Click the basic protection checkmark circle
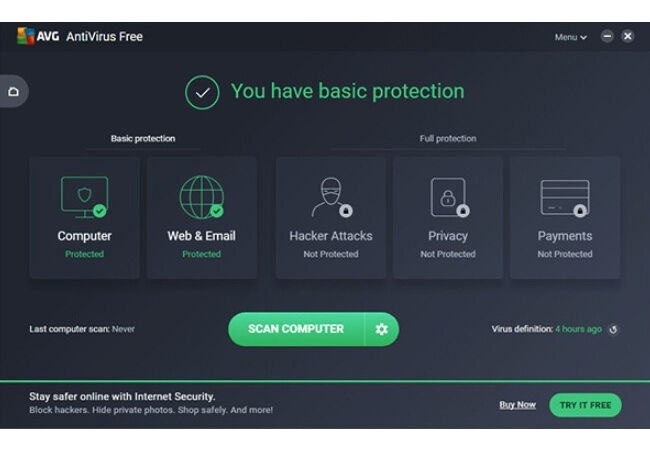This screenshot has height=450, width=650. click(x=202, y=92)
